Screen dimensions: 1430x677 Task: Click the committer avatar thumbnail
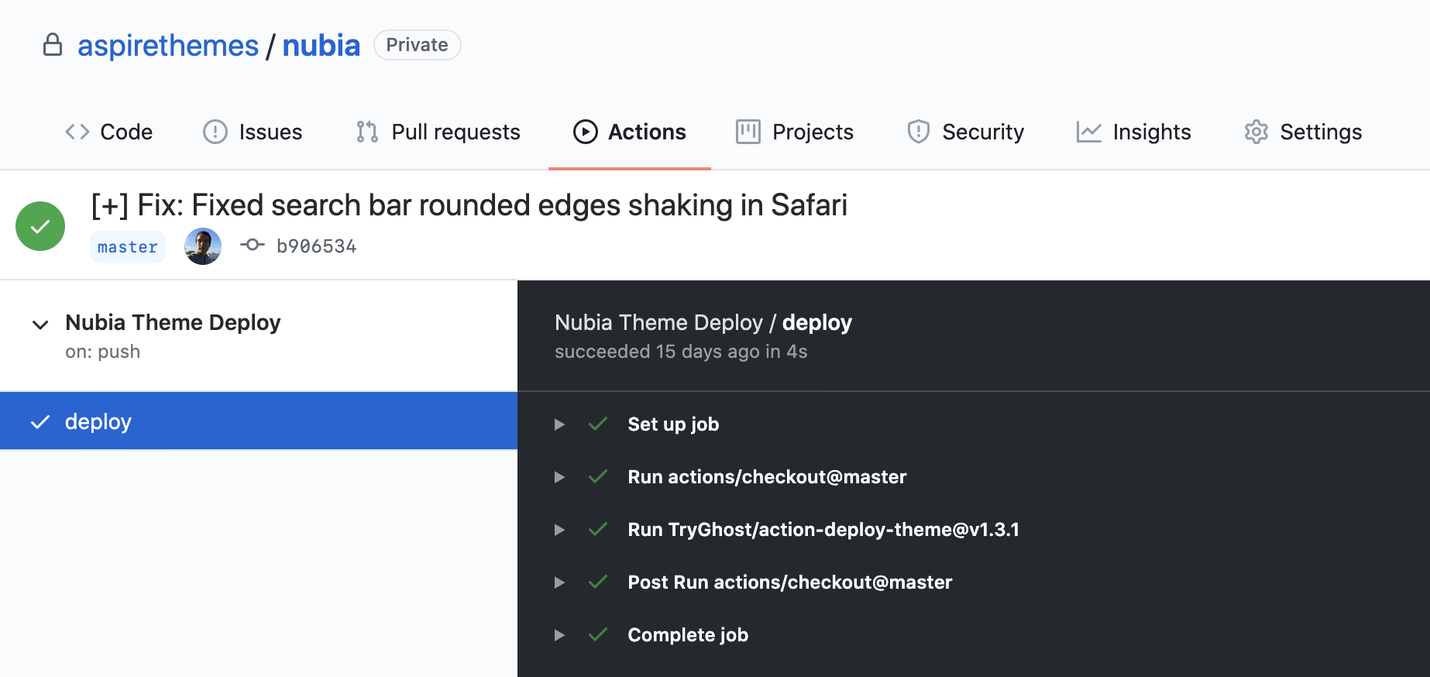(203, 246)
